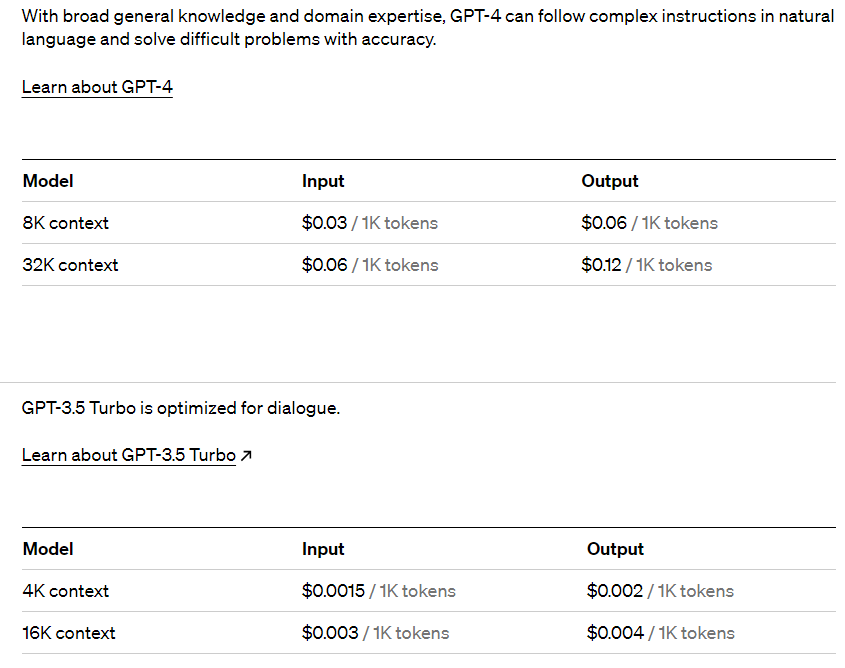Click the $0.0015 input price for 4K context
Image resolution: width=845 pixels, height=668 pixels.
(x=333, y=590)
